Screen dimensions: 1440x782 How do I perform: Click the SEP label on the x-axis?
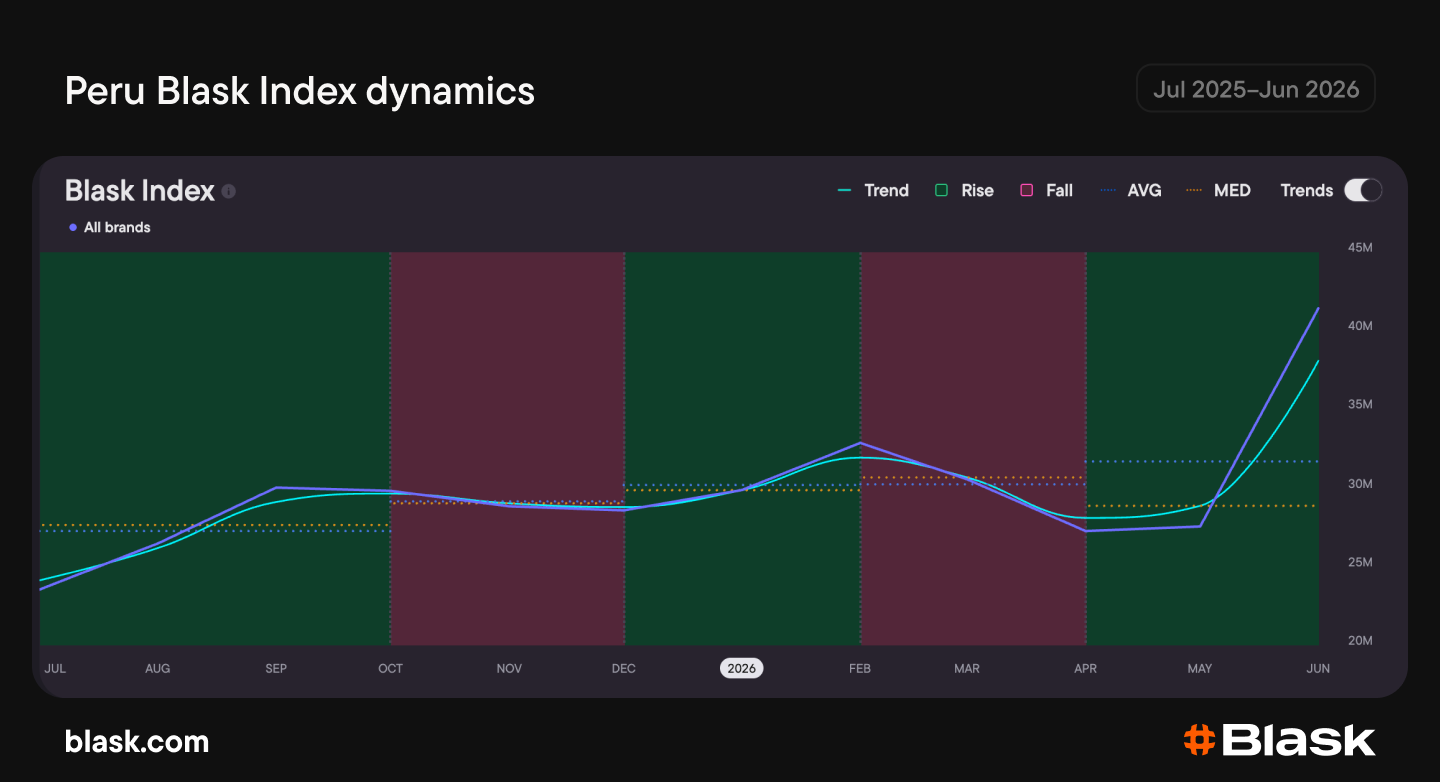coord(276,668)
